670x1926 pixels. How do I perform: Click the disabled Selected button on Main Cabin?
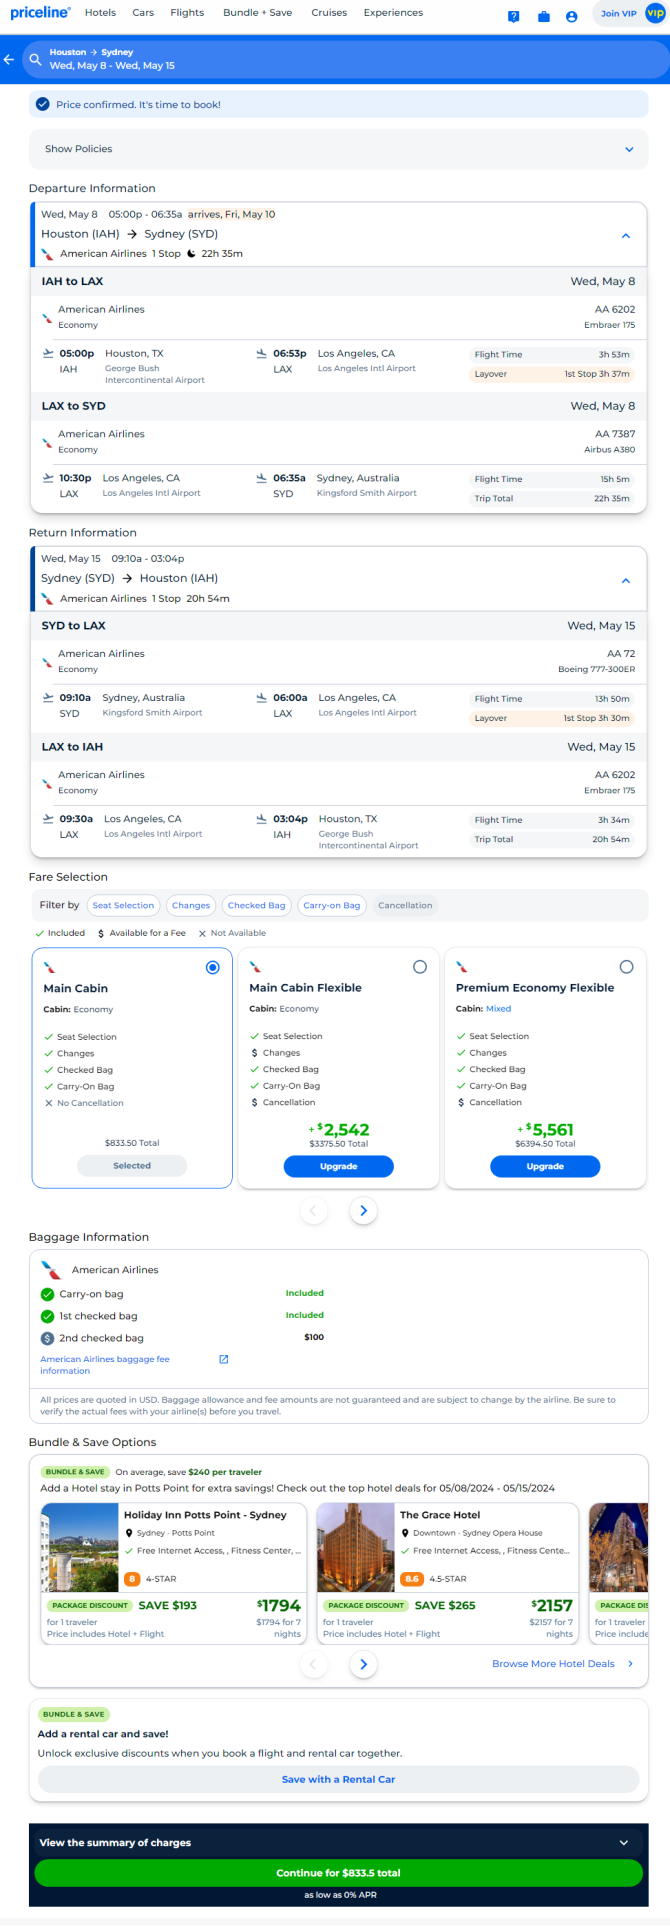pos(132,1165)
